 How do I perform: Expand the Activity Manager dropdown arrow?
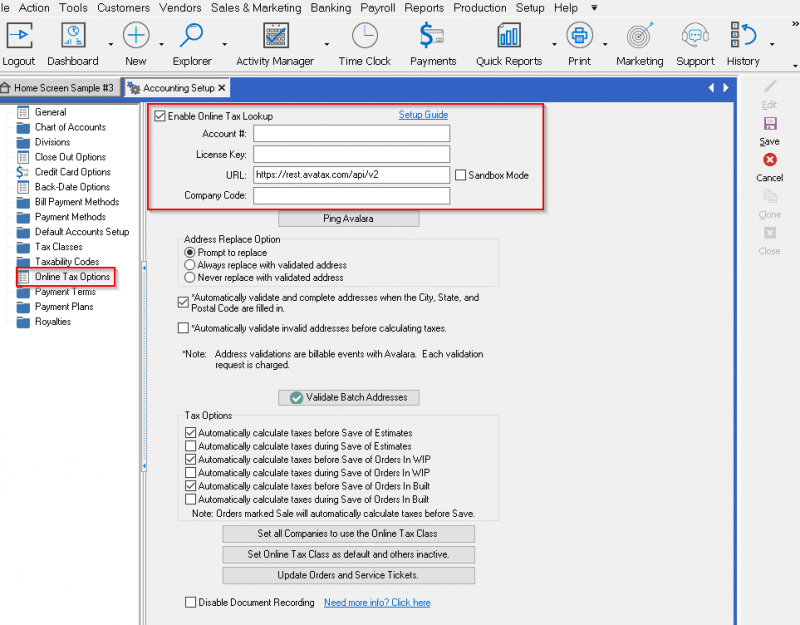(x=327, y=44)
